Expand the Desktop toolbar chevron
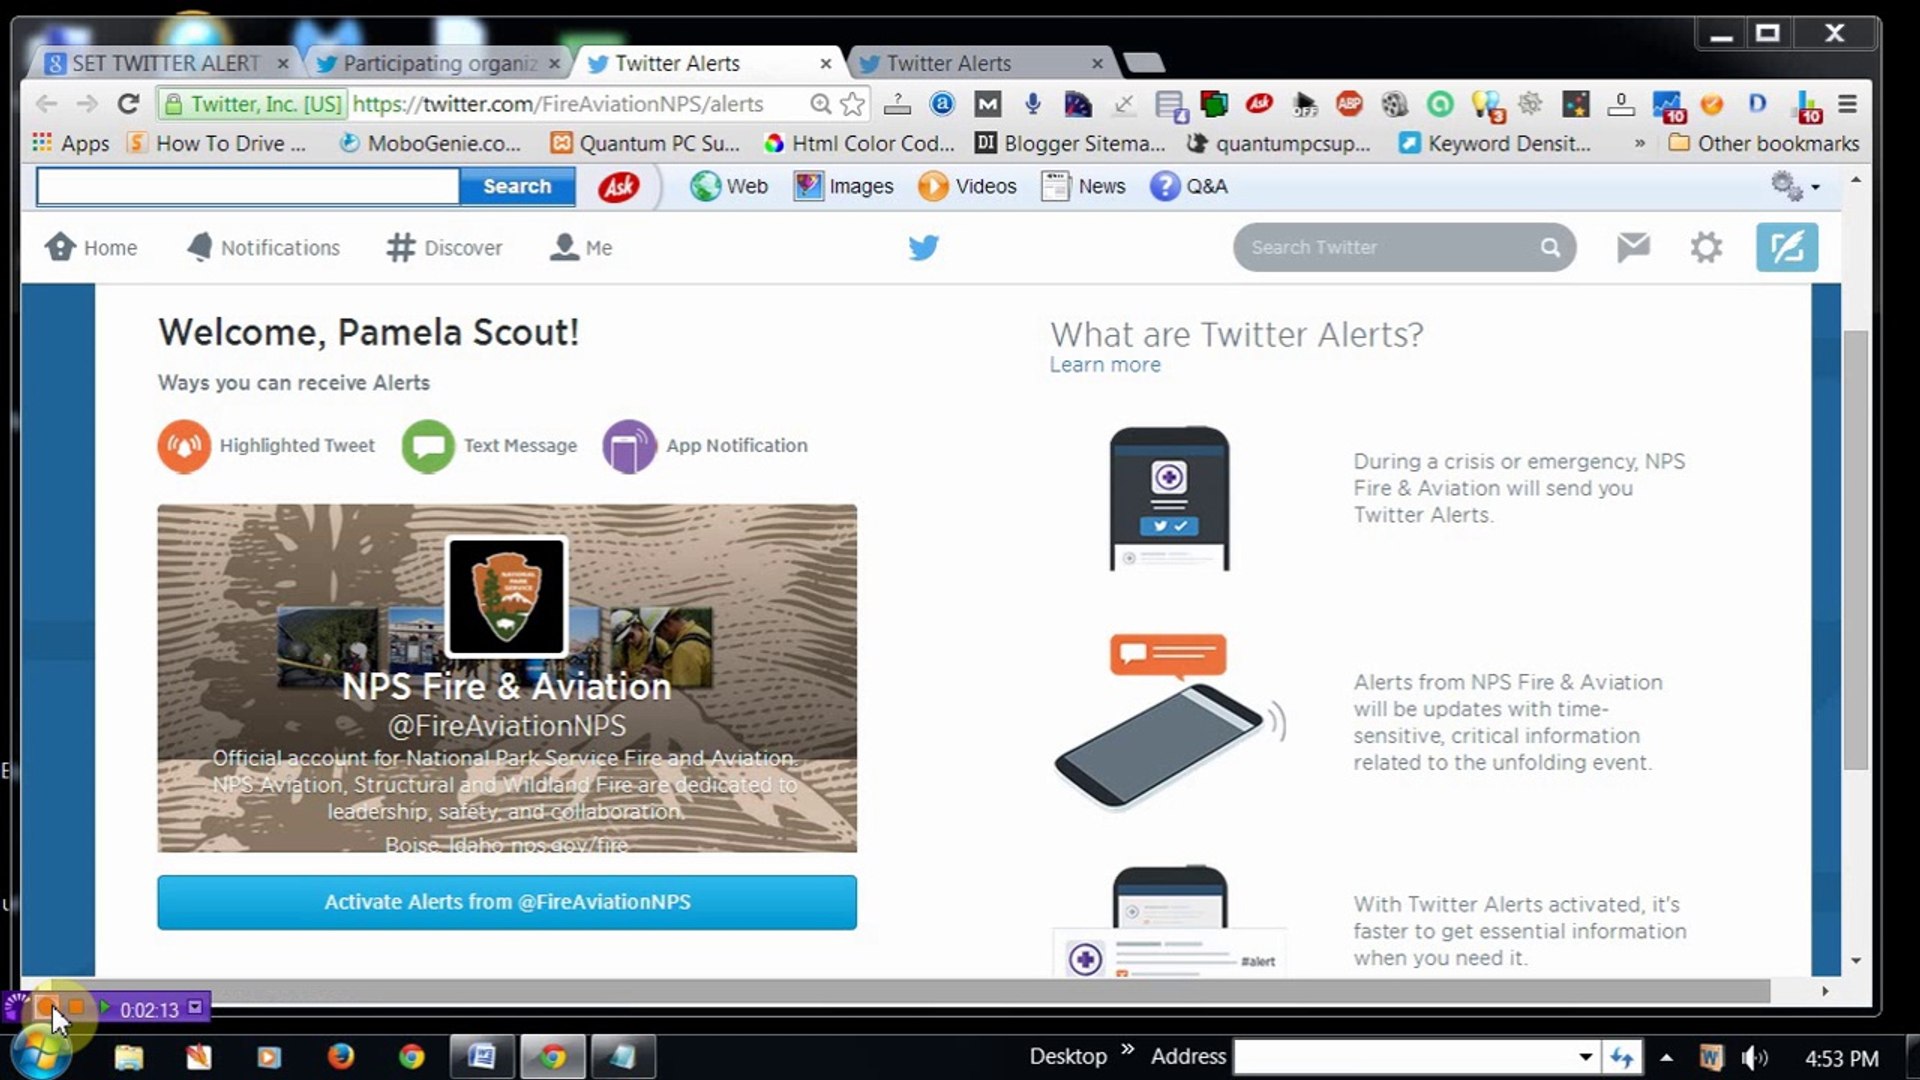 (1128, 1049)
